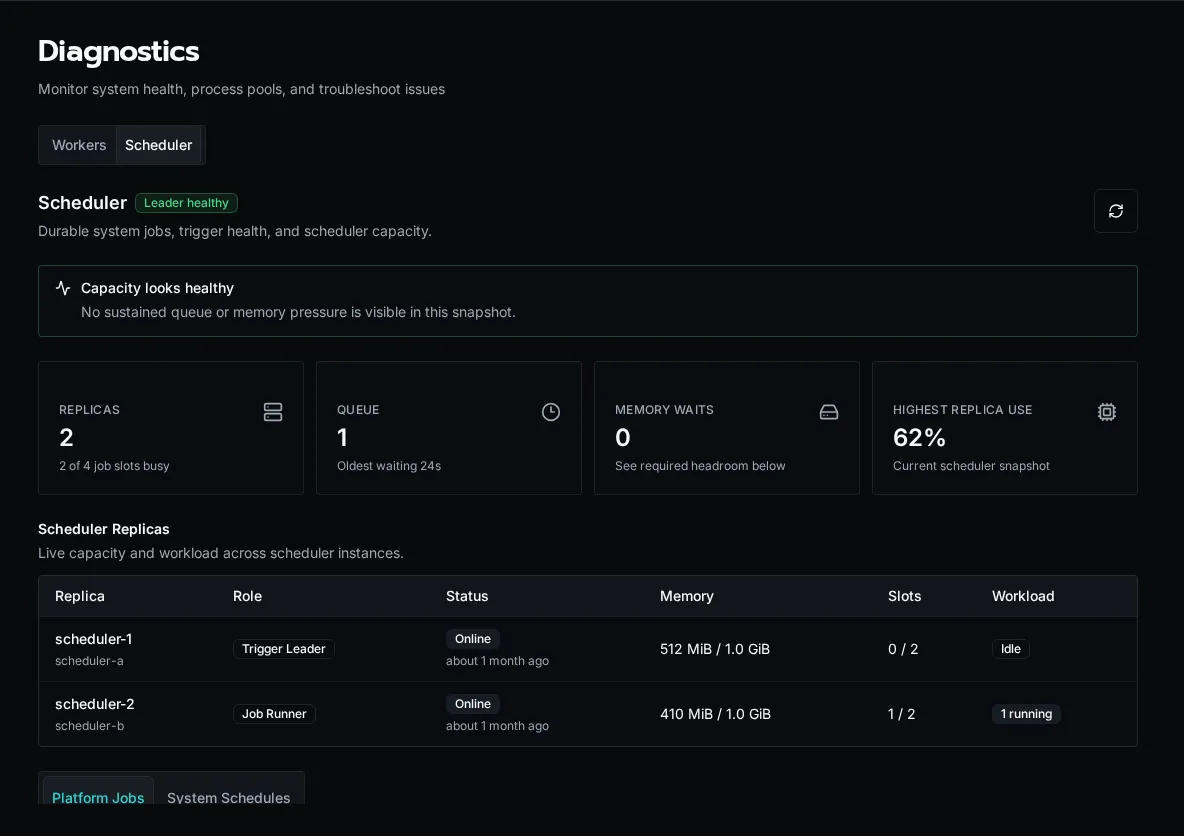This screenshot has height=836, width=1184.
Task: Click the Slots column header
Action: [x=905, y=596]
